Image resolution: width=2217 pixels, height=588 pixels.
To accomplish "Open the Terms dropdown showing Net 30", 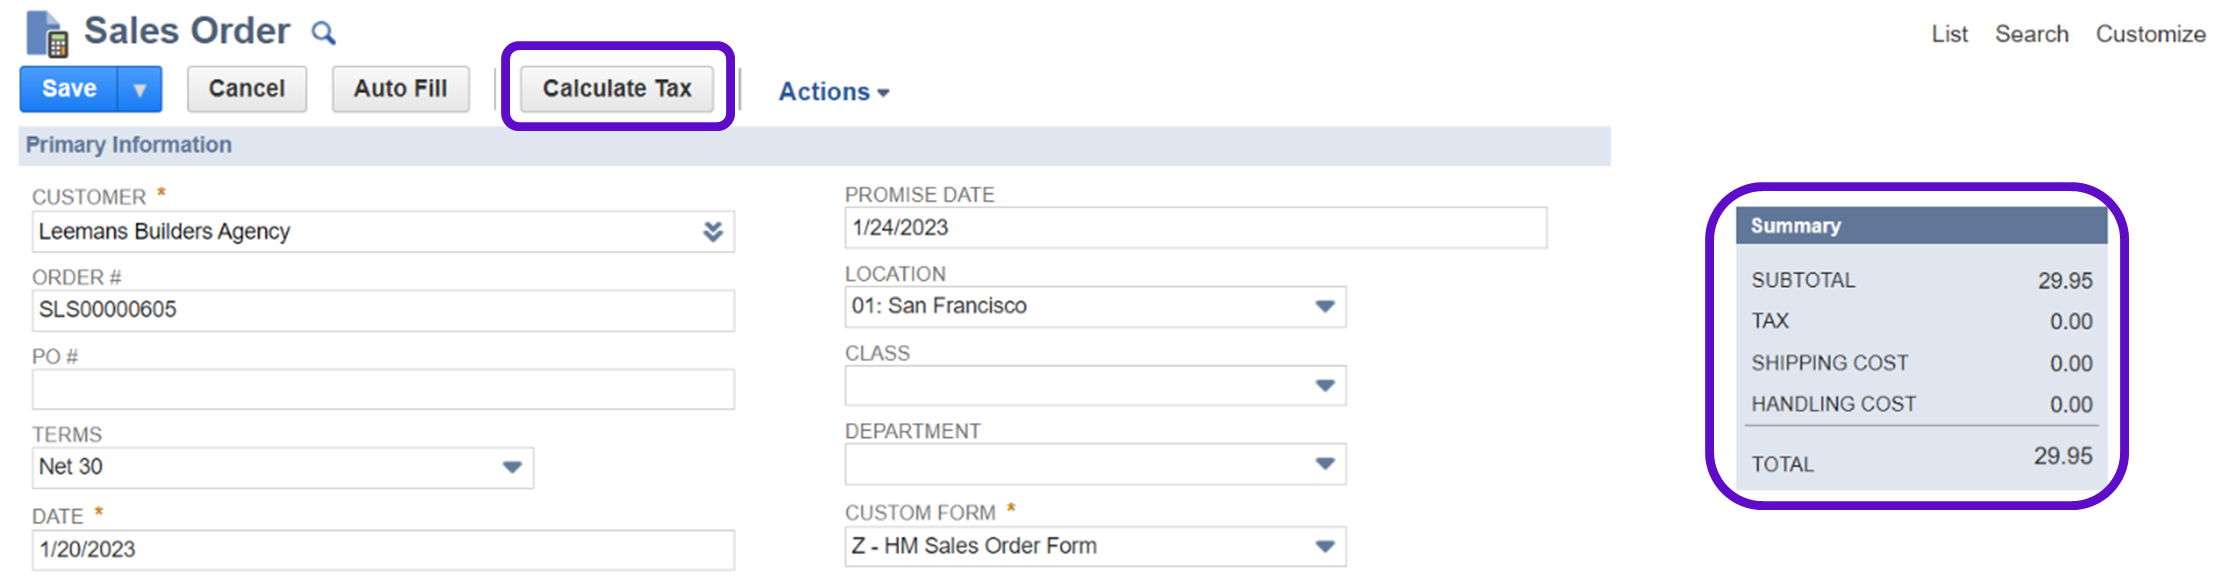I will pos(511,467).
